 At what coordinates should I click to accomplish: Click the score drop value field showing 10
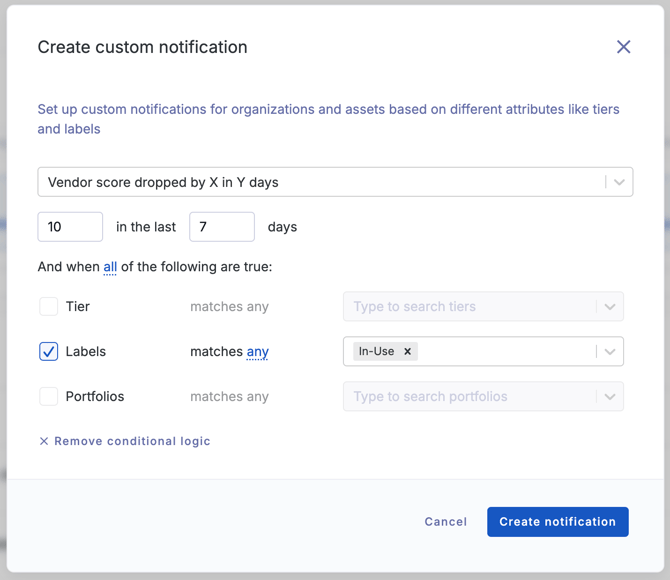click(x=70, y=227)
